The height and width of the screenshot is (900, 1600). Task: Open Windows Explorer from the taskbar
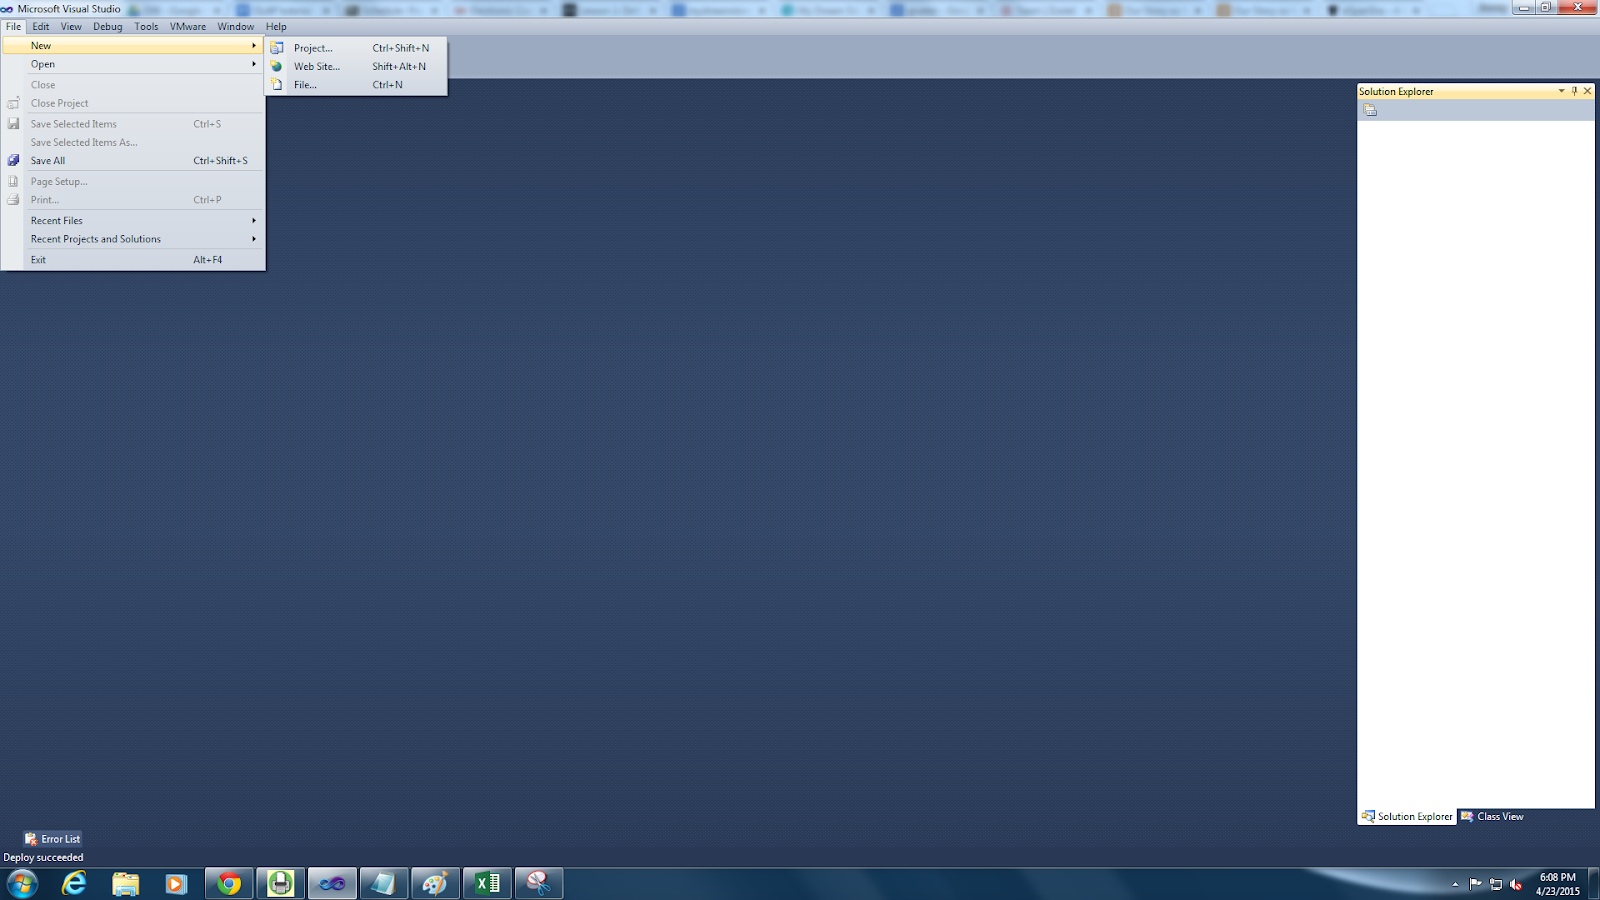pyautogui.click(x=126, y=883)
